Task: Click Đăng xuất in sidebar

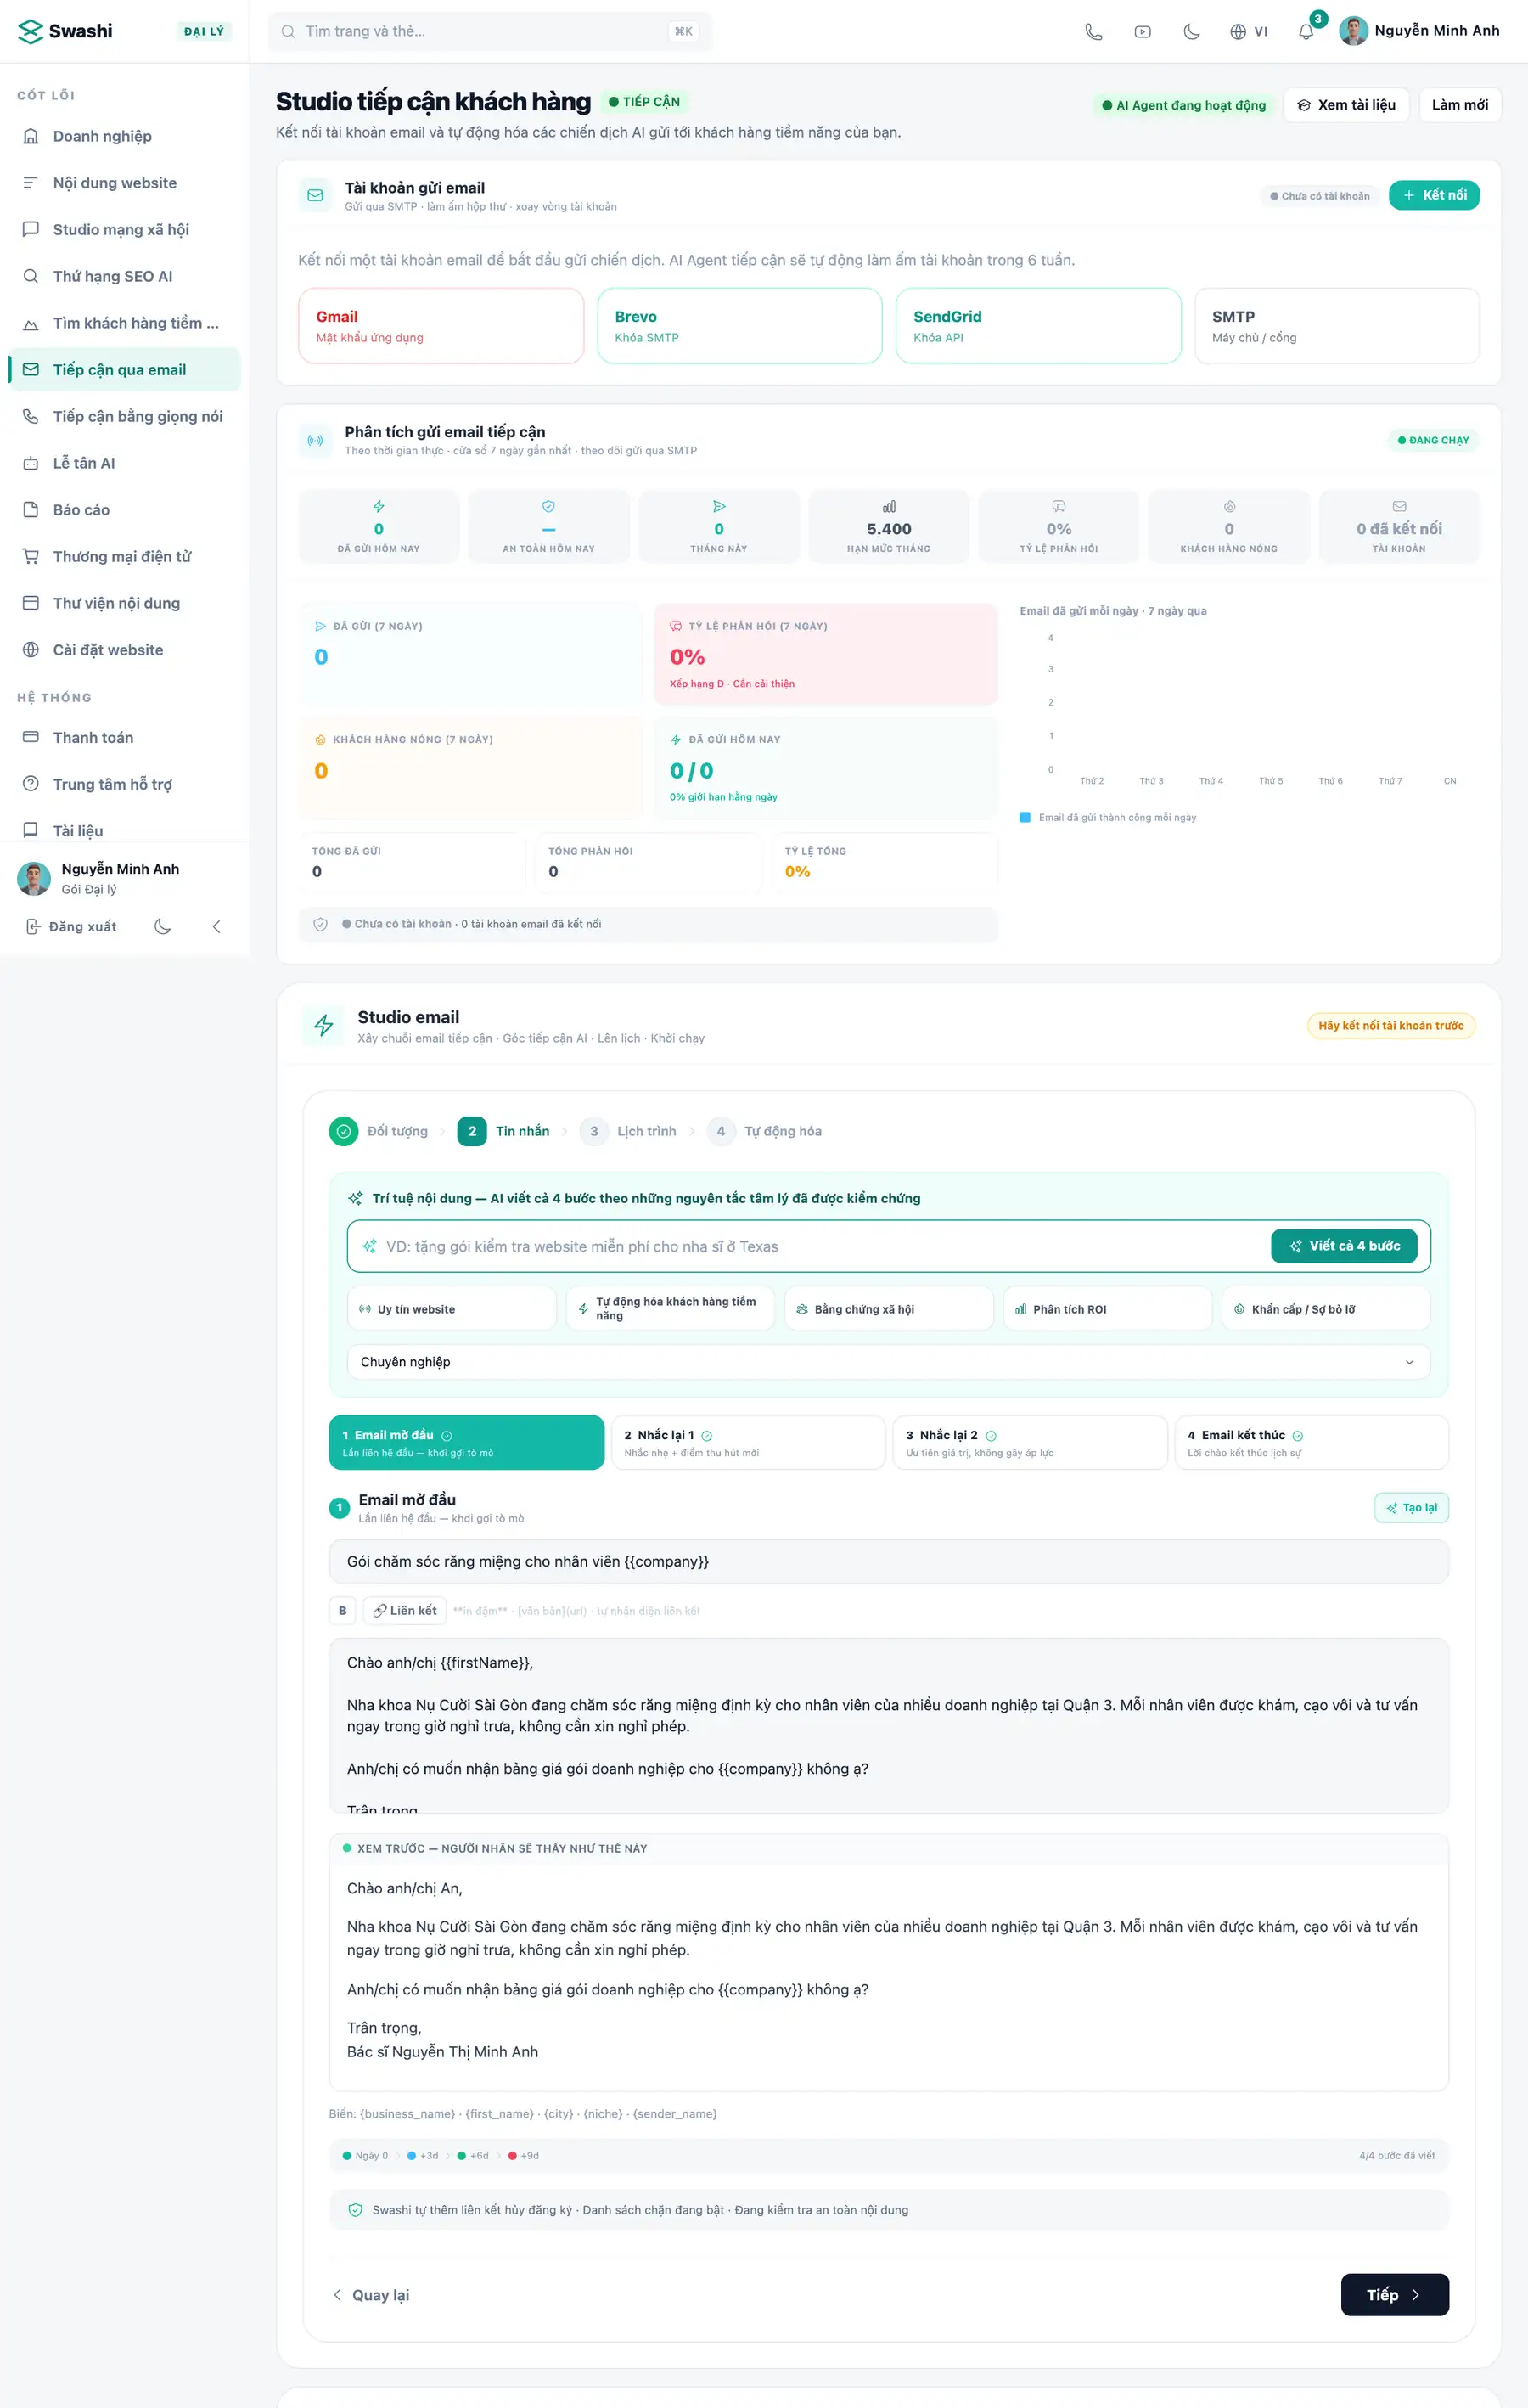Action: [71, 927]
